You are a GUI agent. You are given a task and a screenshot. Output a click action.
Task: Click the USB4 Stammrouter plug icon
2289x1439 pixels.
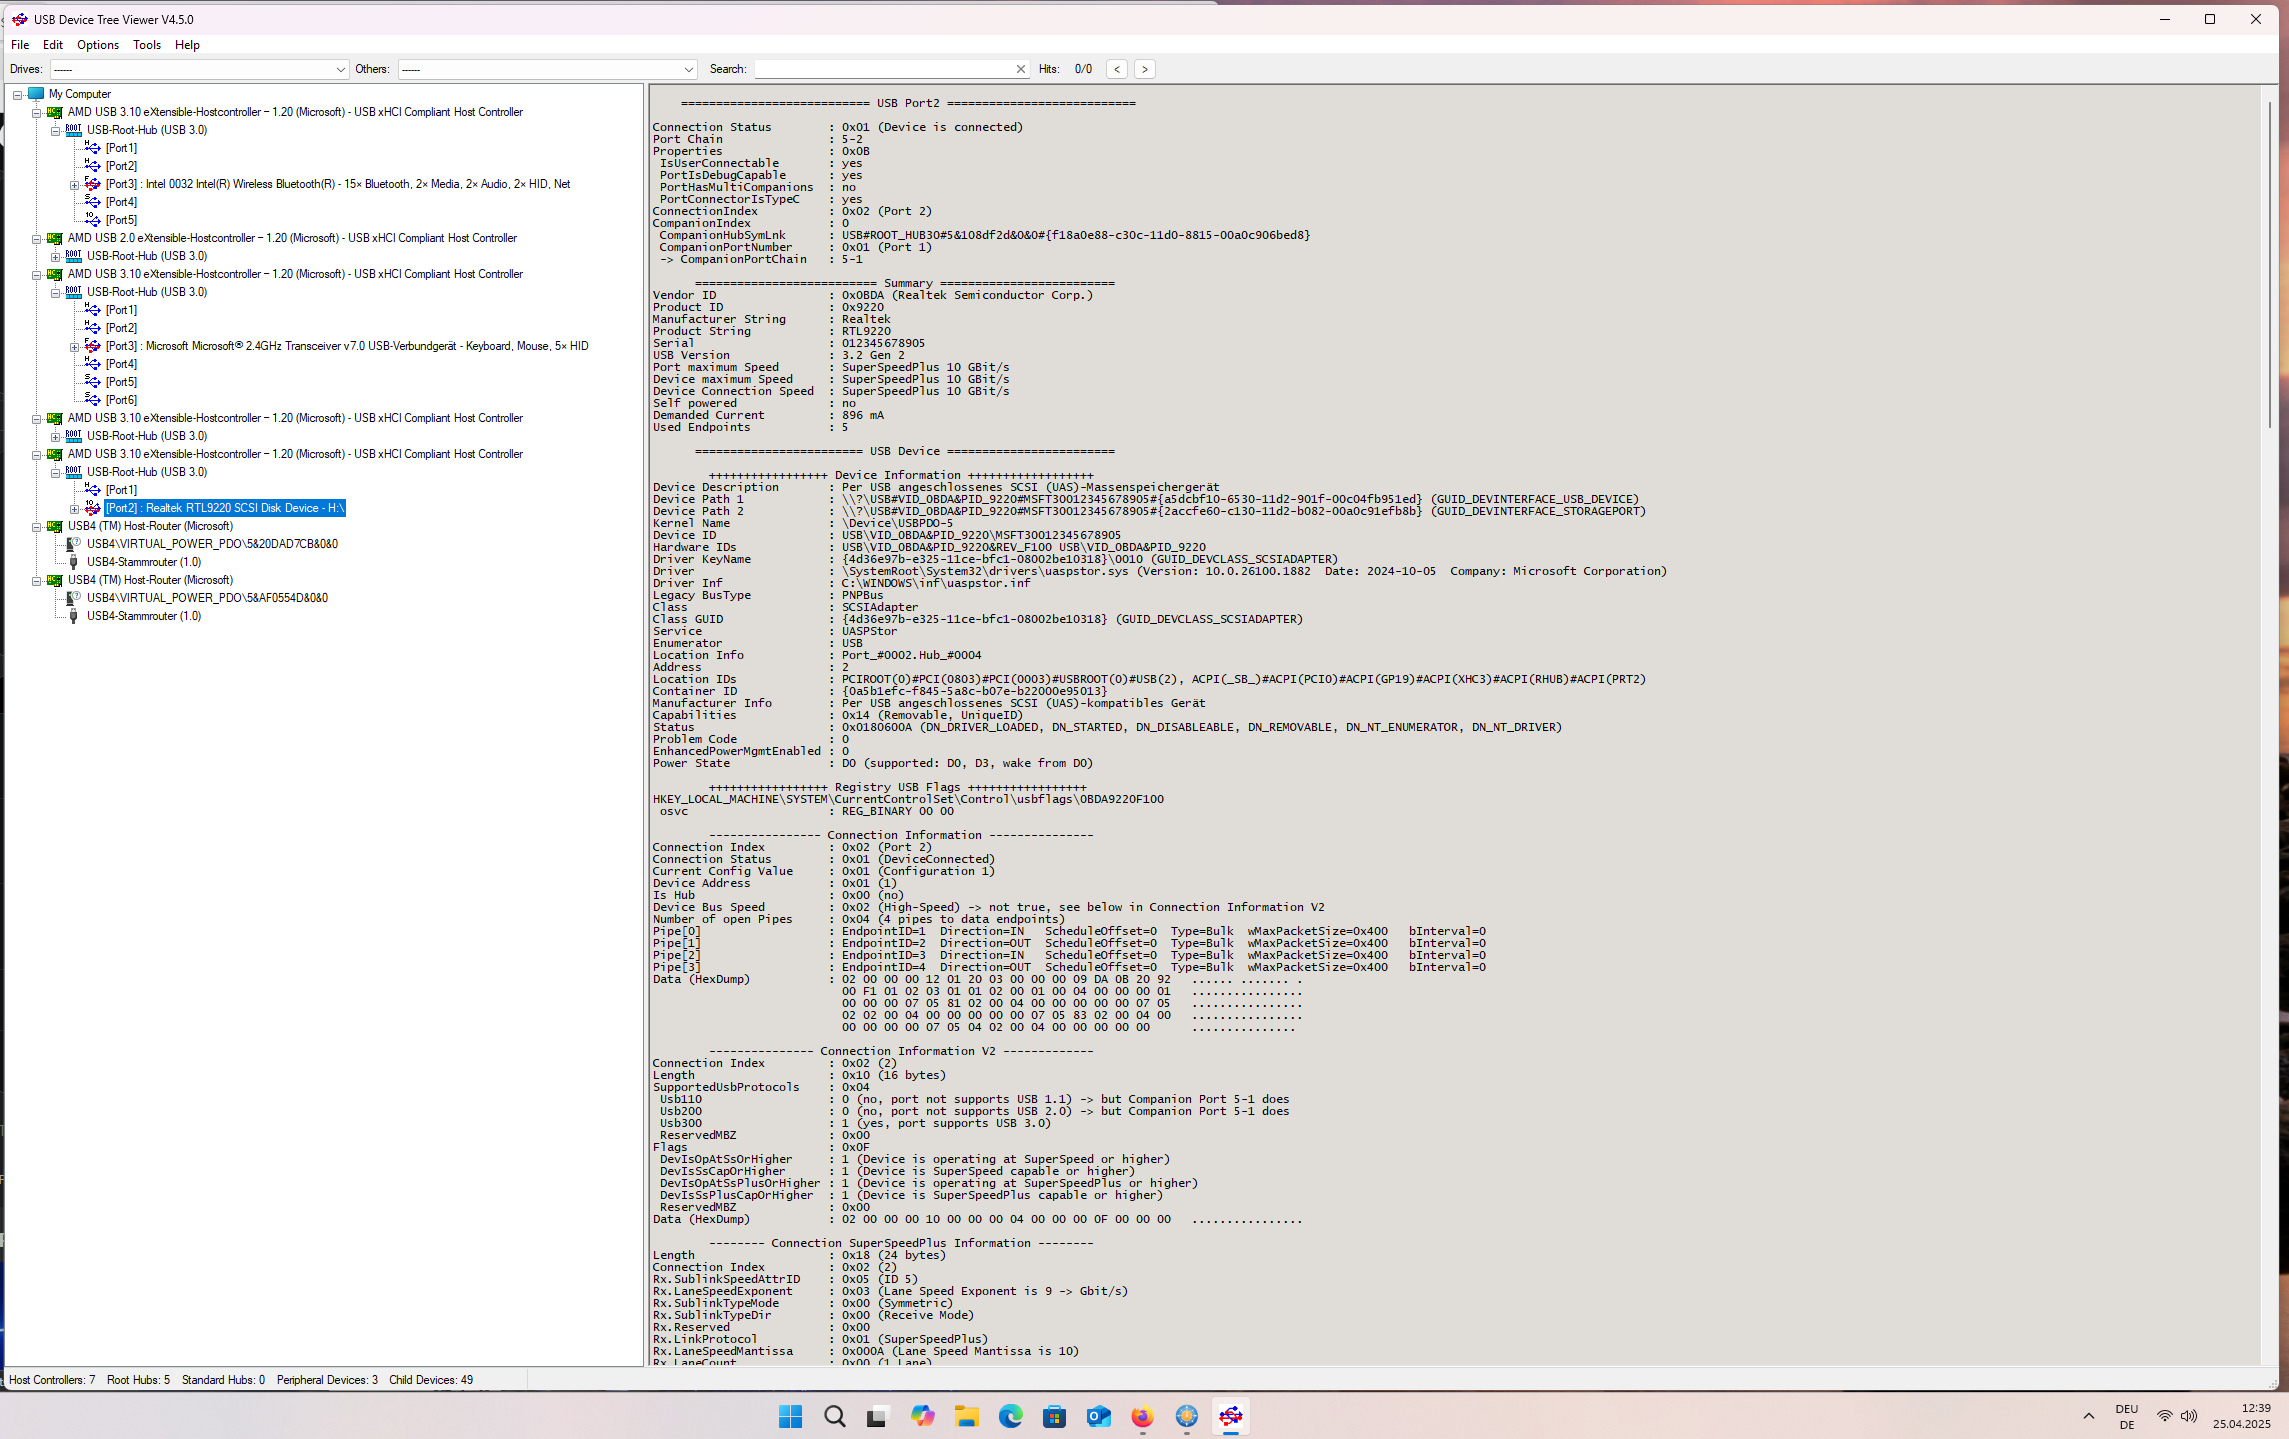[73, 562]
